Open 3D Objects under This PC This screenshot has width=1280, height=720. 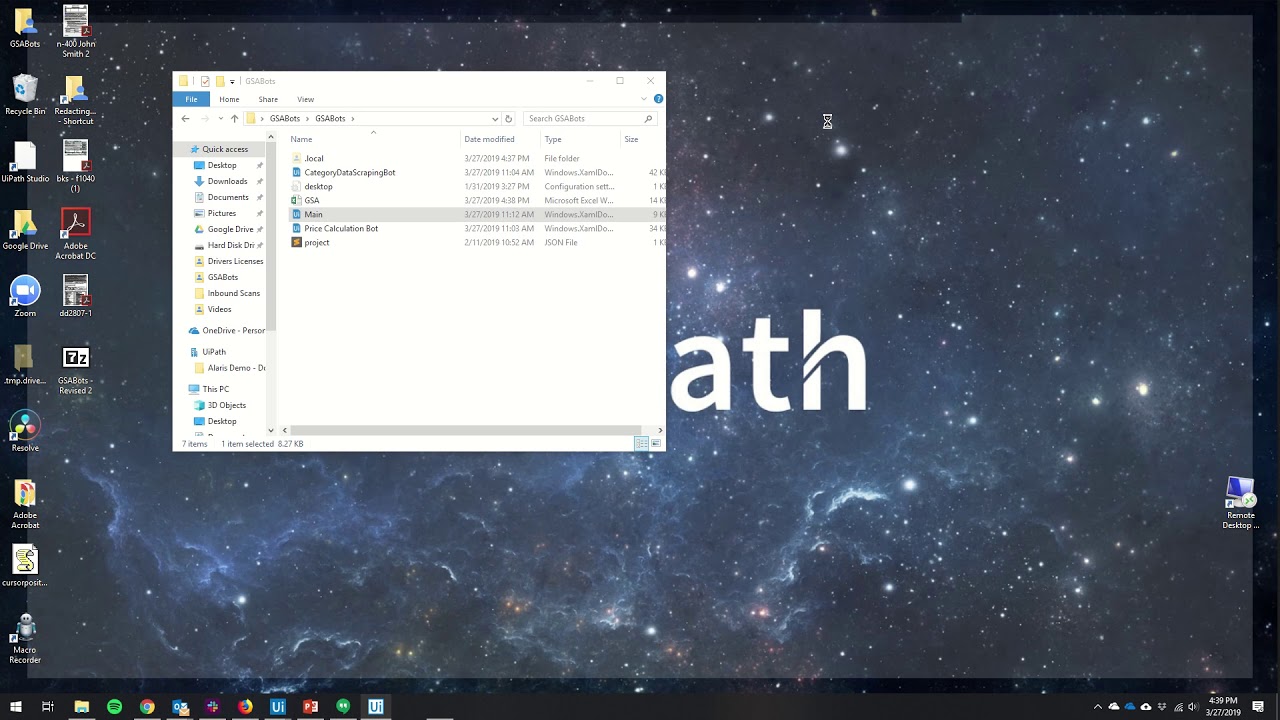(226, 405)
